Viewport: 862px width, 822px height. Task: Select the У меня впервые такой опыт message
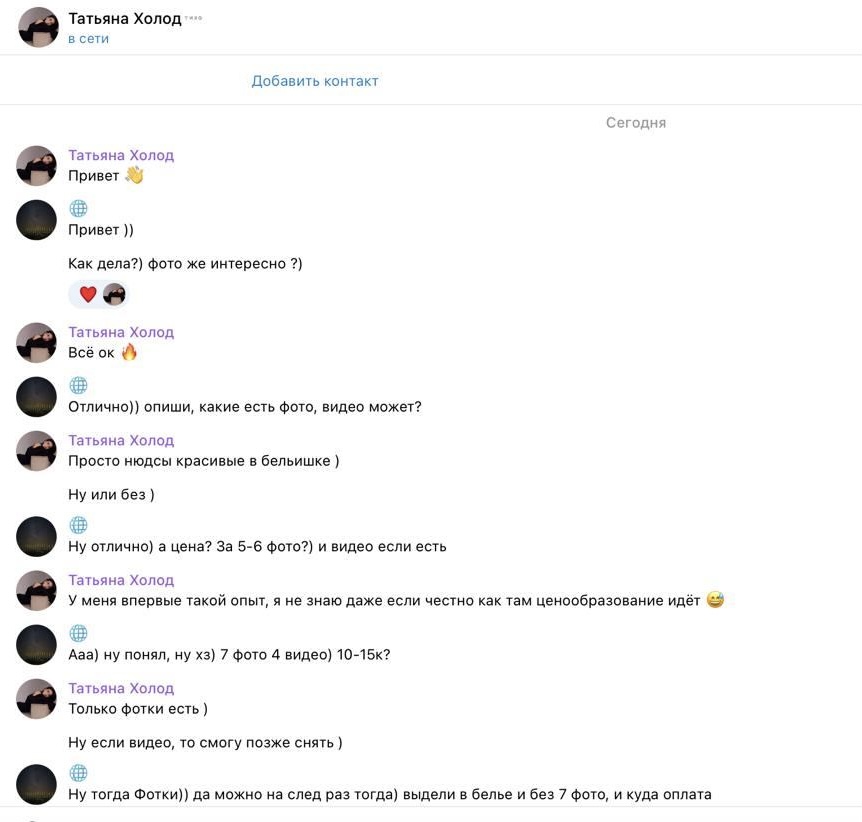(396, 600)
